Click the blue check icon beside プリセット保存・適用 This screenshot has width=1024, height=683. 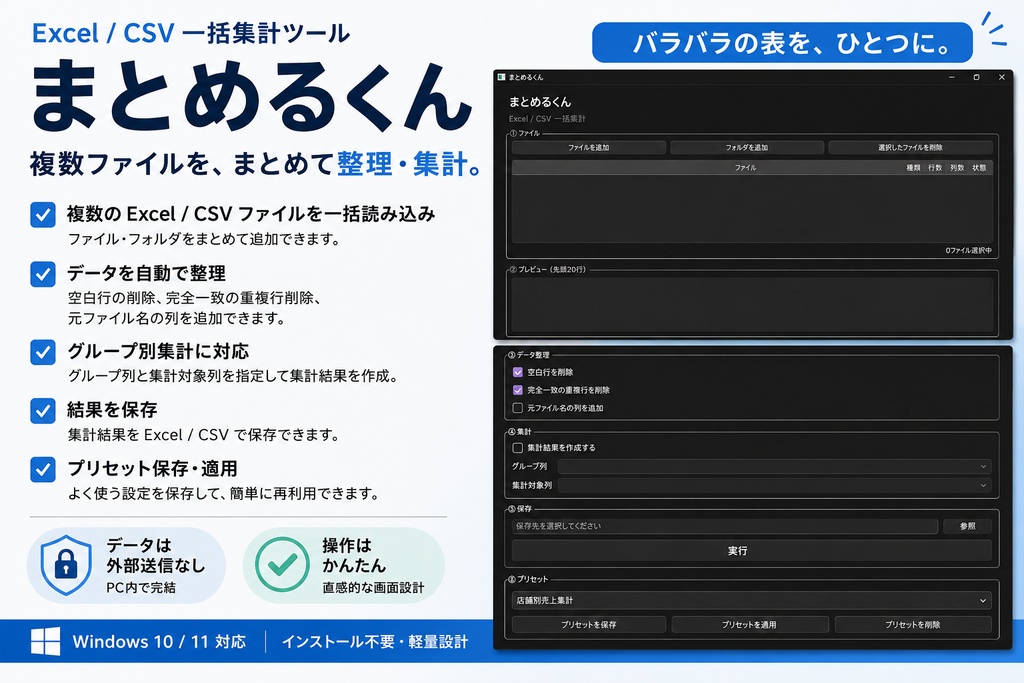tap(43, 469)
